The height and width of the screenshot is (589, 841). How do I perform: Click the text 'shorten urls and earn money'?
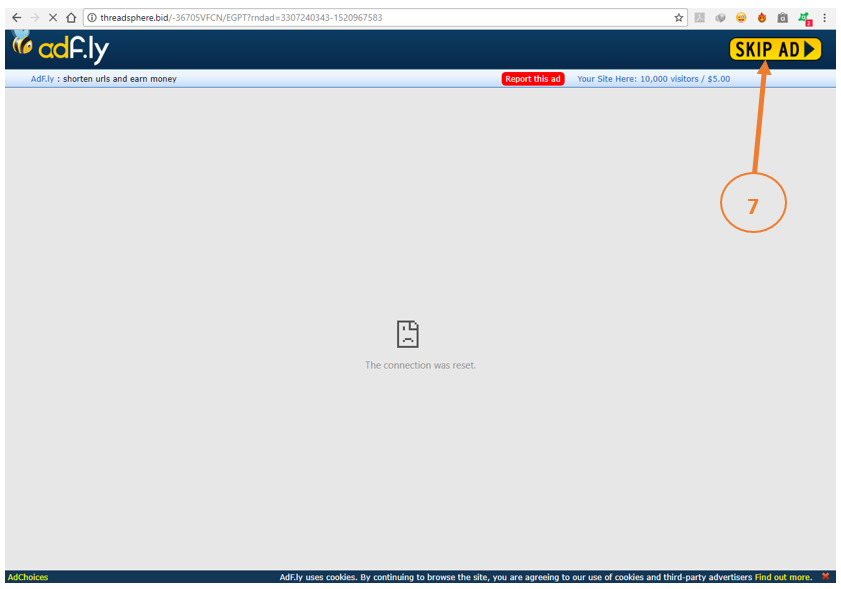120,79
